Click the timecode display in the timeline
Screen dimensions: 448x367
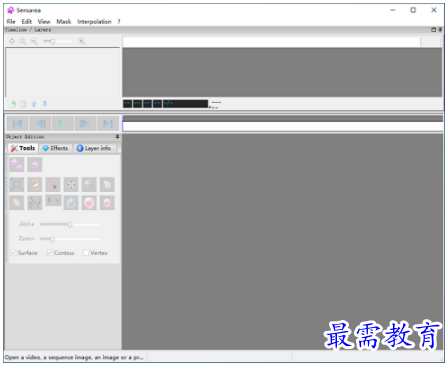165,104
